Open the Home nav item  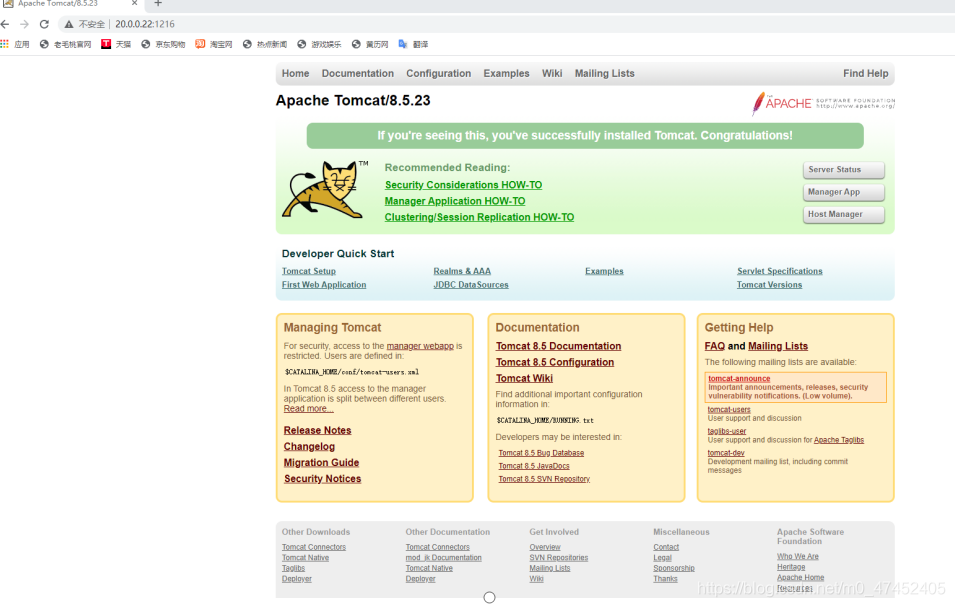coord(295,73)
